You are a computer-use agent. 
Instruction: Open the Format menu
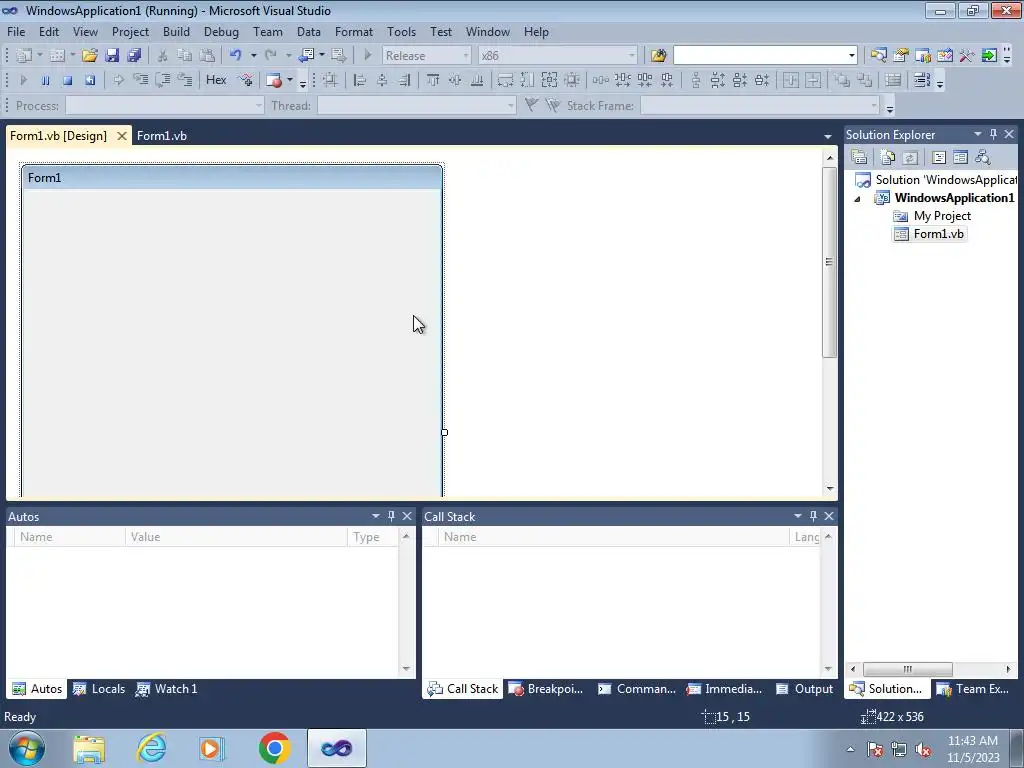coord(353,31)
